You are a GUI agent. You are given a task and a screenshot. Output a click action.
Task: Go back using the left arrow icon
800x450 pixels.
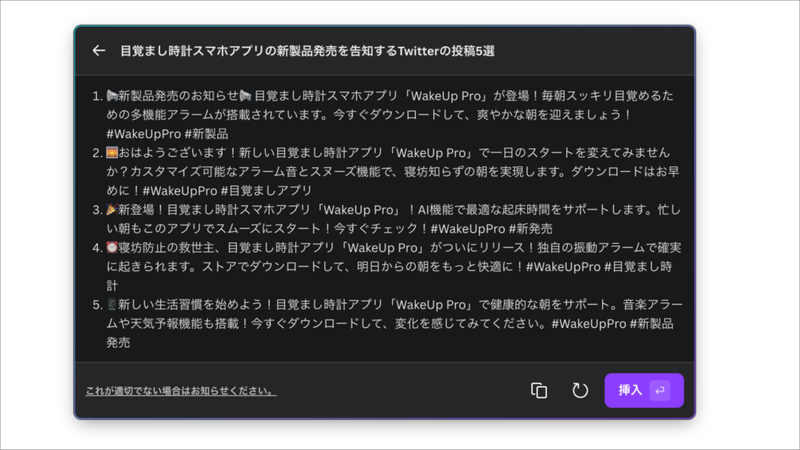[x=98, y=51]
